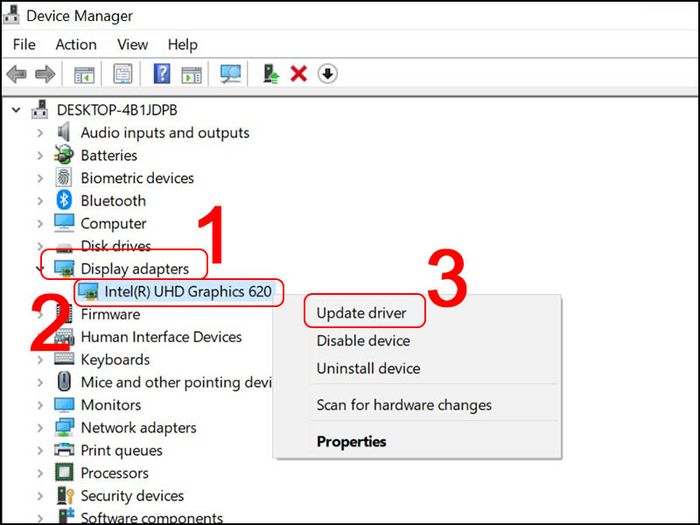Choose Properties from context menu
700x525 pixels.
tap(351, 442)
